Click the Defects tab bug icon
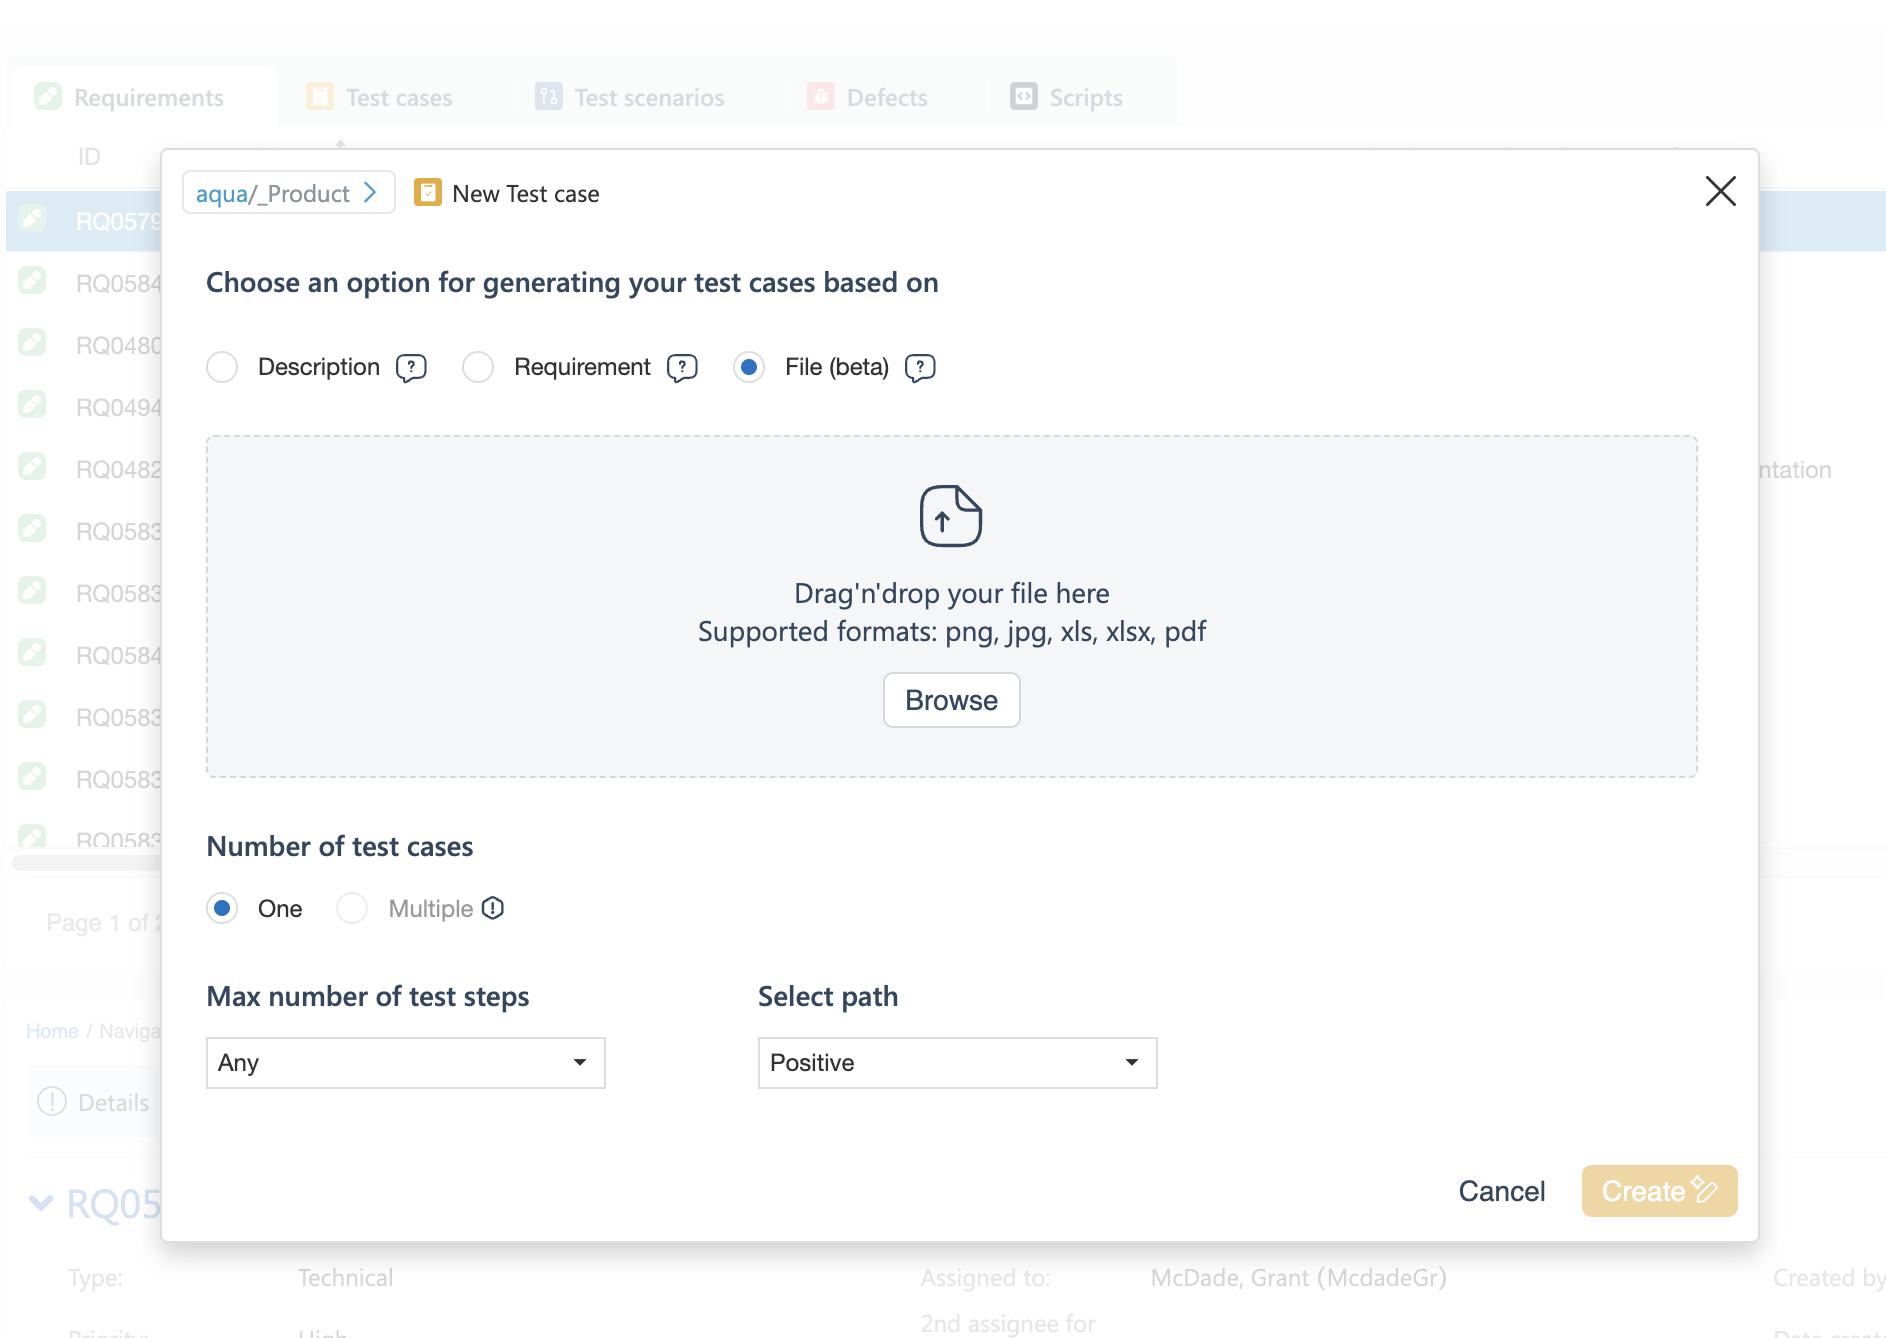 [x=821, y=97]
